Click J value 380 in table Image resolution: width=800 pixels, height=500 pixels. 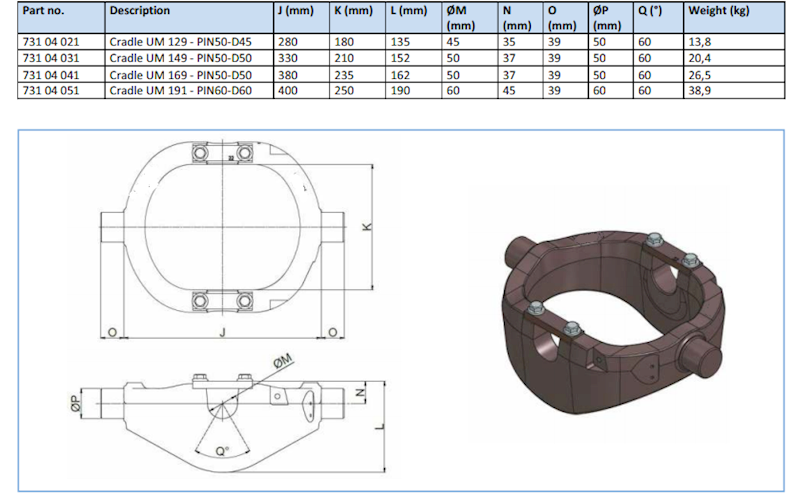288,75
